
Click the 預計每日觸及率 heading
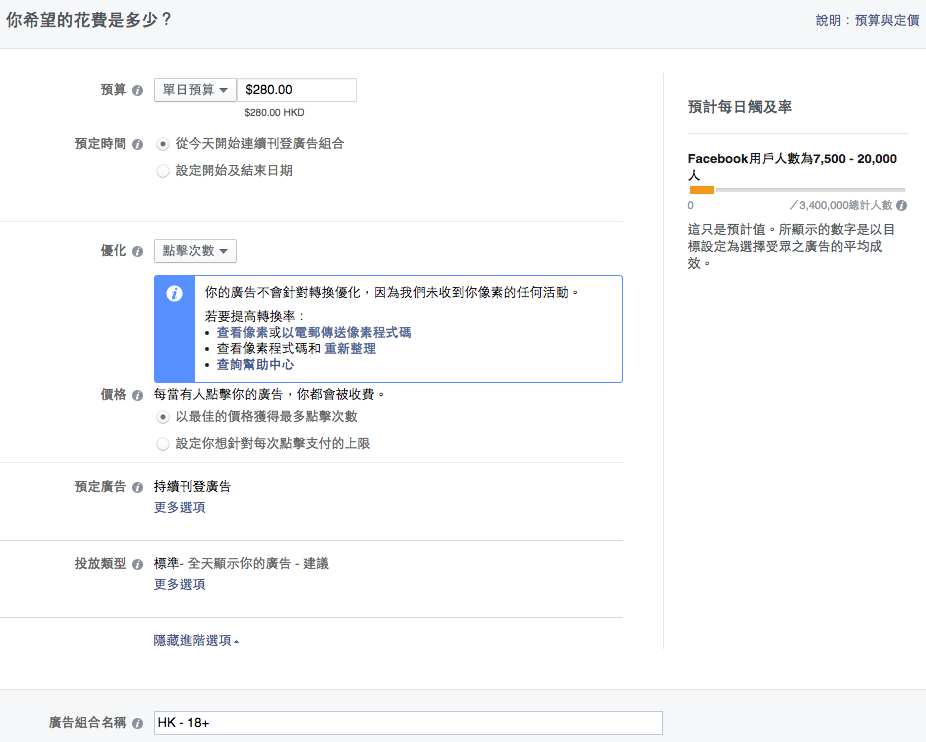tap(740, 107)
